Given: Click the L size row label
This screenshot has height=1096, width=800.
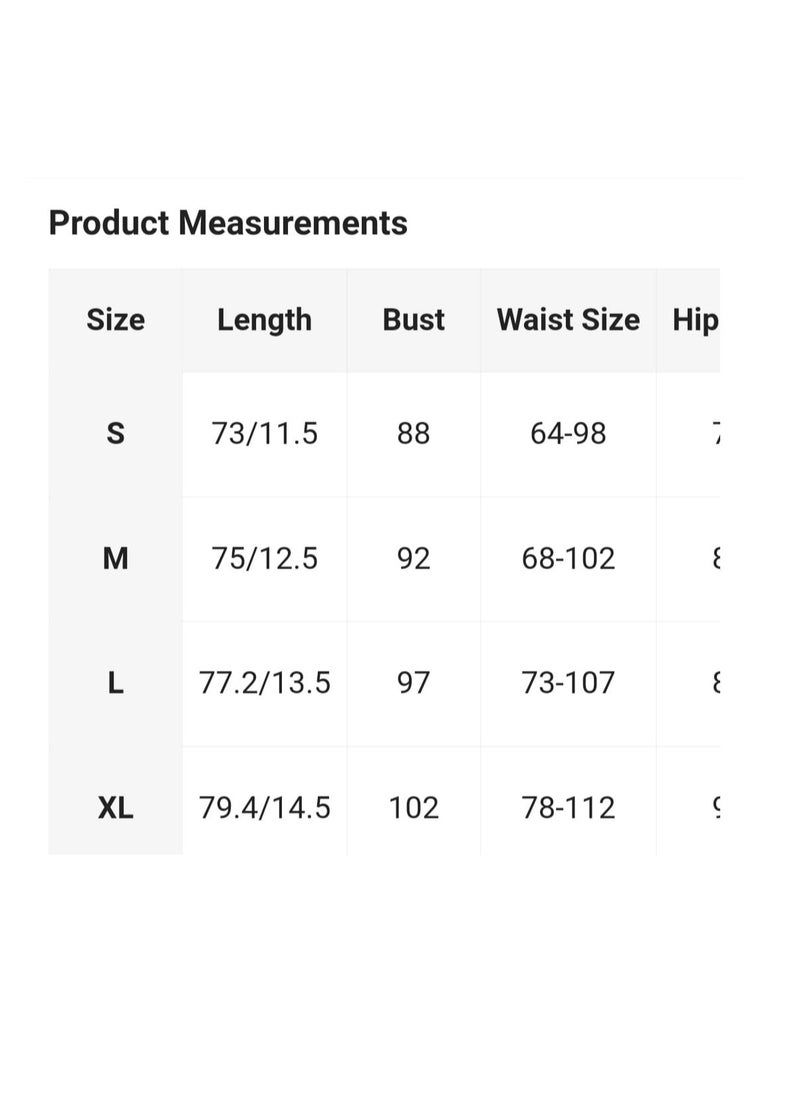Looking at the screenshot, I should 115,683.
